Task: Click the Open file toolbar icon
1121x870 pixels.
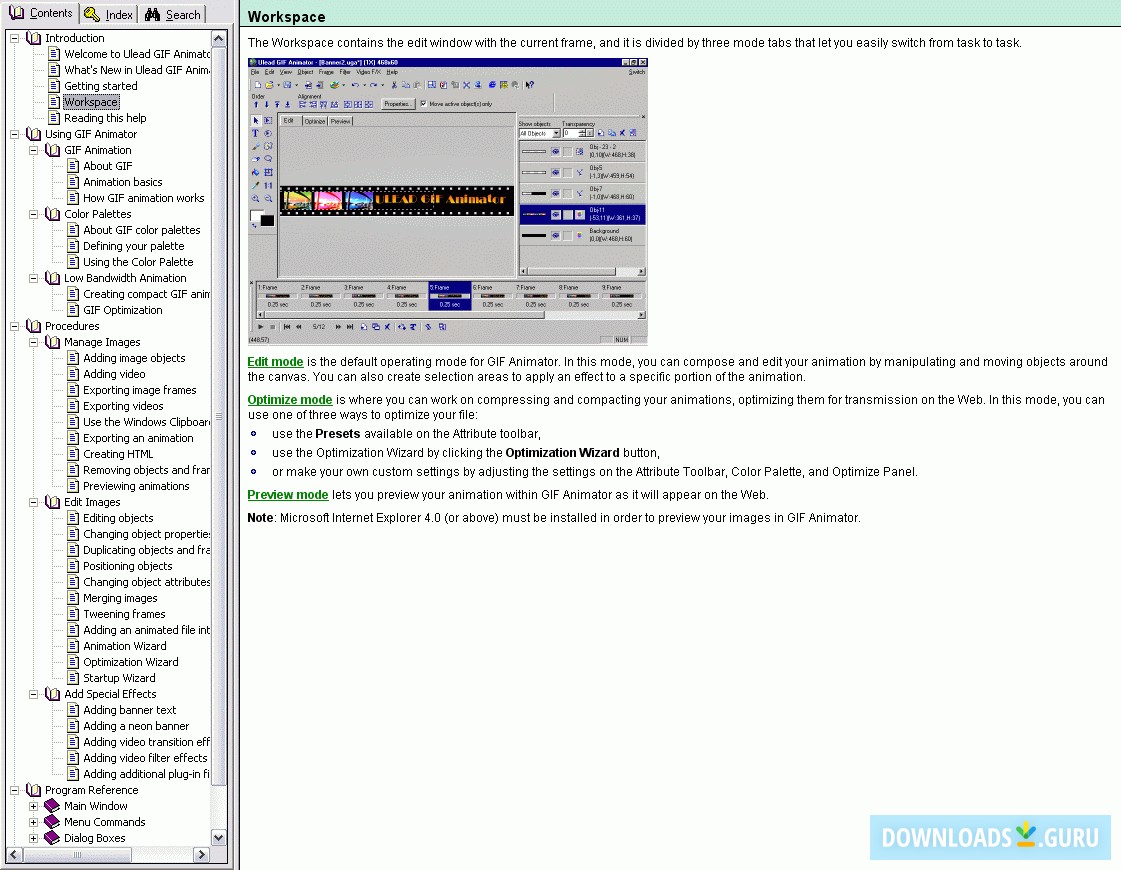Action: click(x=269, y=85)
